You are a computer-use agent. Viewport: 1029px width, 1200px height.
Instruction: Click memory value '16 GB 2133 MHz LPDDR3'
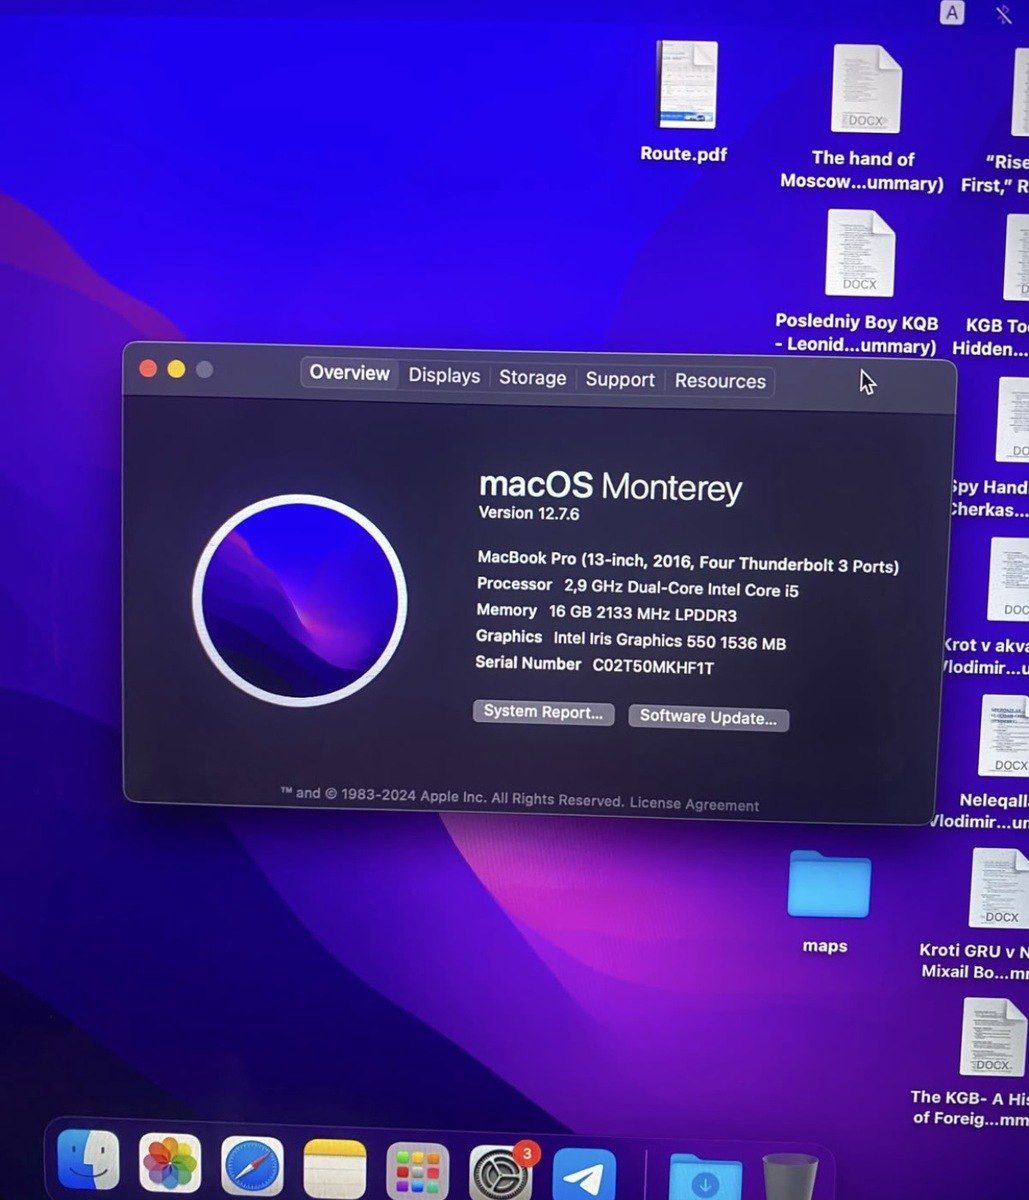(x=642, y=614)
